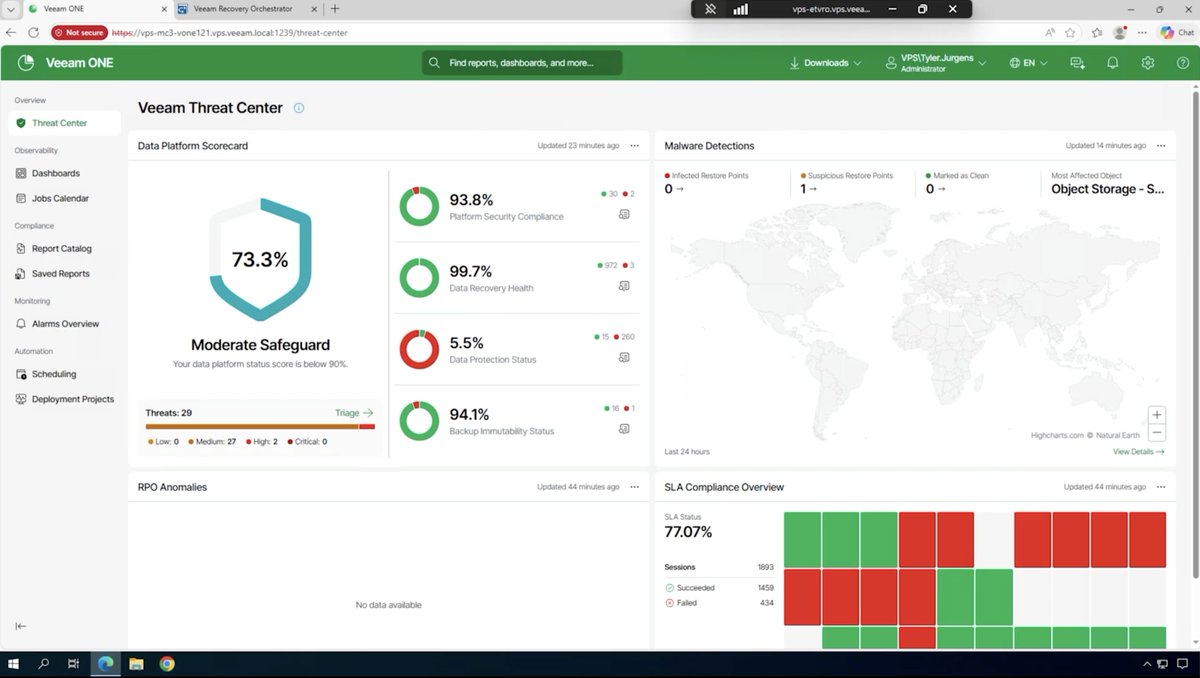
Task: Click the Veeam ONE logo
Action: tap(66, 62)
